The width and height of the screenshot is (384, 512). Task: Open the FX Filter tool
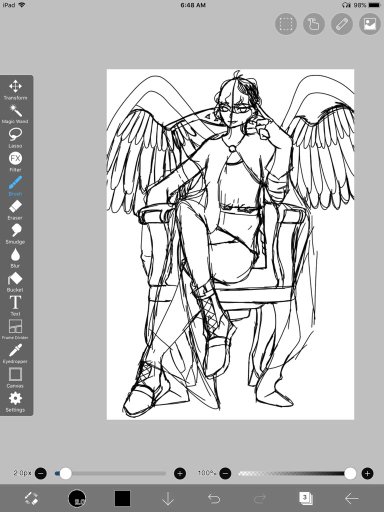[x=15, y=162]
